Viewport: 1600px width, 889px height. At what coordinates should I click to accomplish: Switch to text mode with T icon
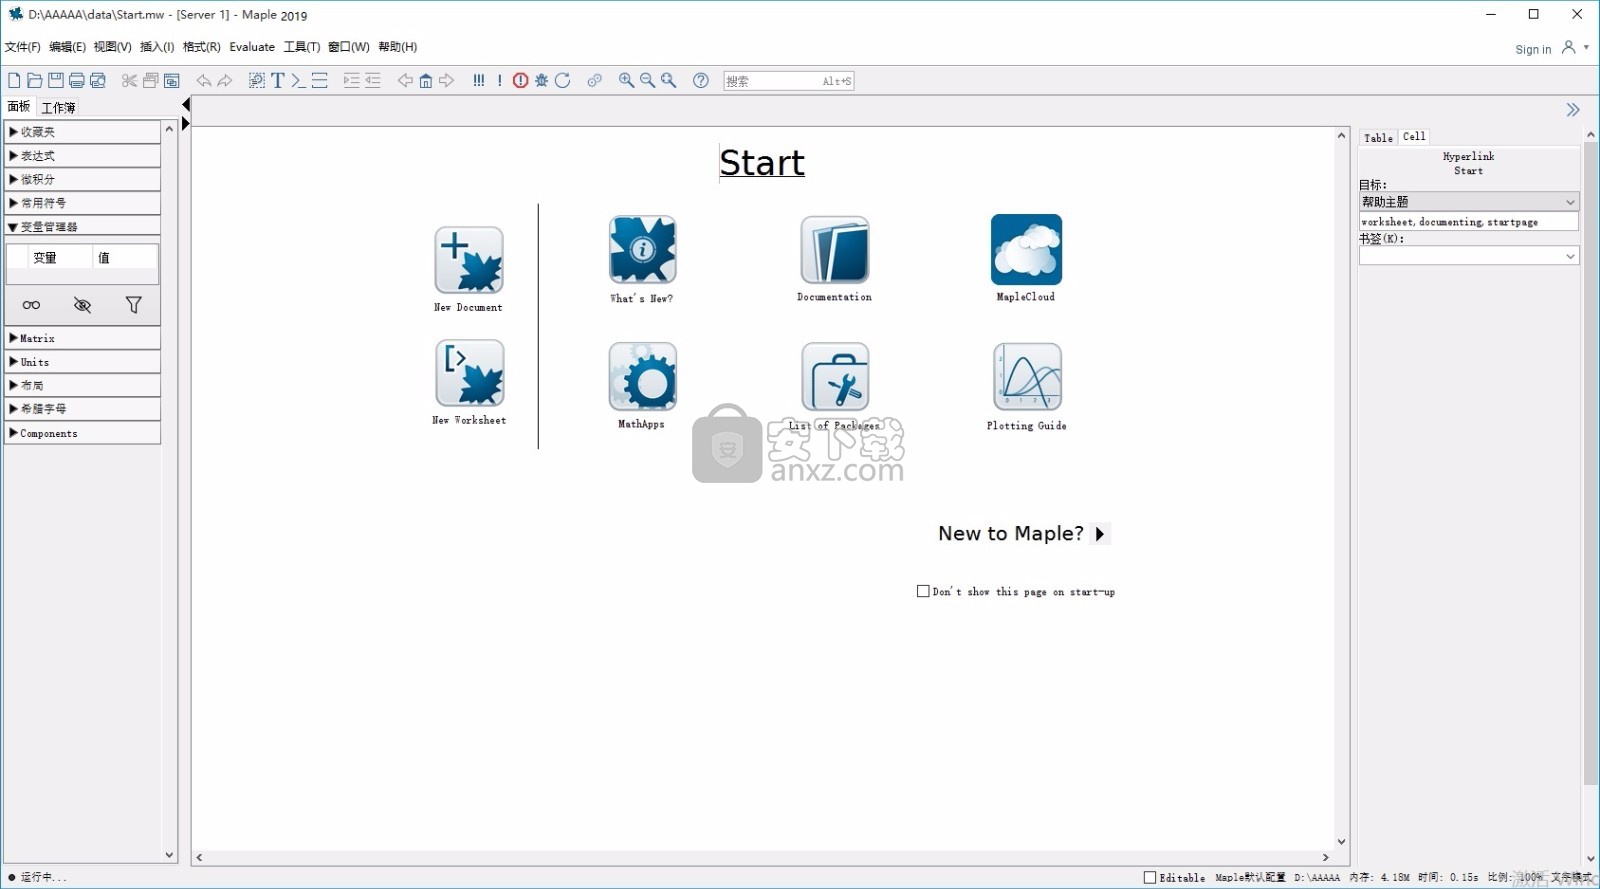point(278,80)
